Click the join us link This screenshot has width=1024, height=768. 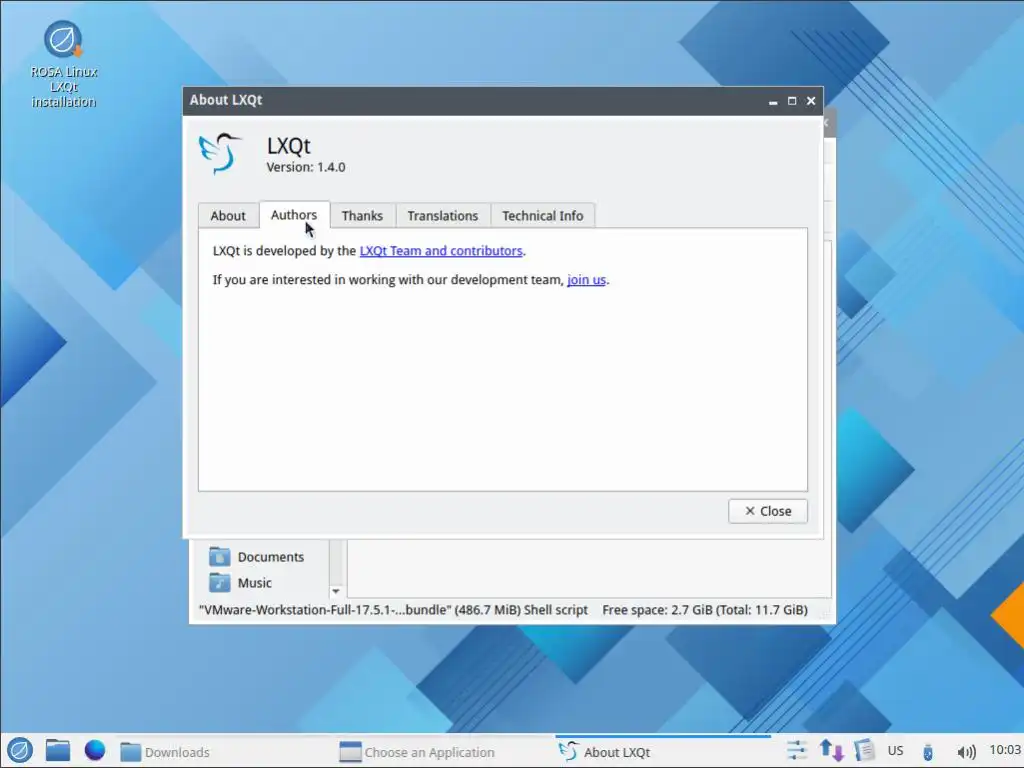586,280
